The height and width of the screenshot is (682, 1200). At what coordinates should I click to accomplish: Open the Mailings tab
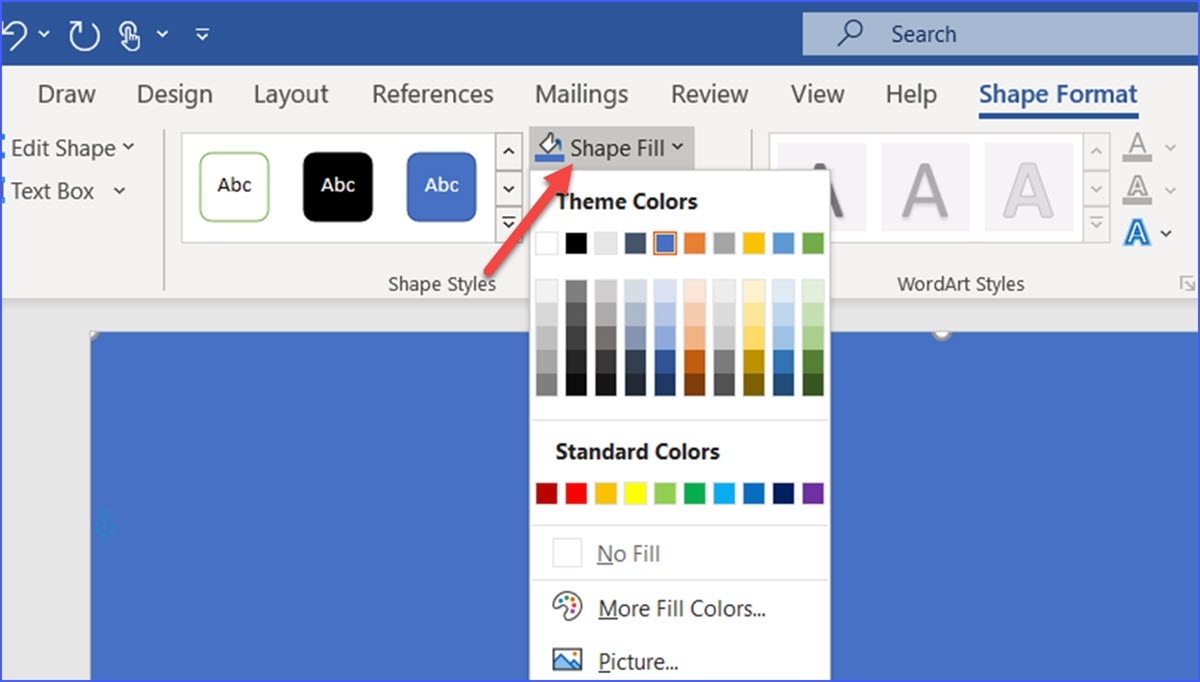581,94
